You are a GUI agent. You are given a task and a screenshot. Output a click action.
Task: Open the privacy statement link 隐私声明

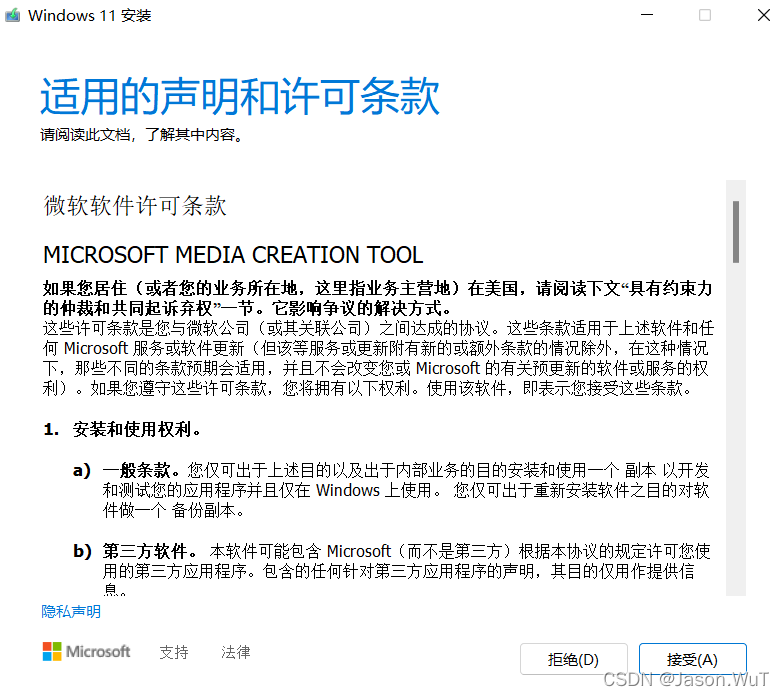click(71, 612)
